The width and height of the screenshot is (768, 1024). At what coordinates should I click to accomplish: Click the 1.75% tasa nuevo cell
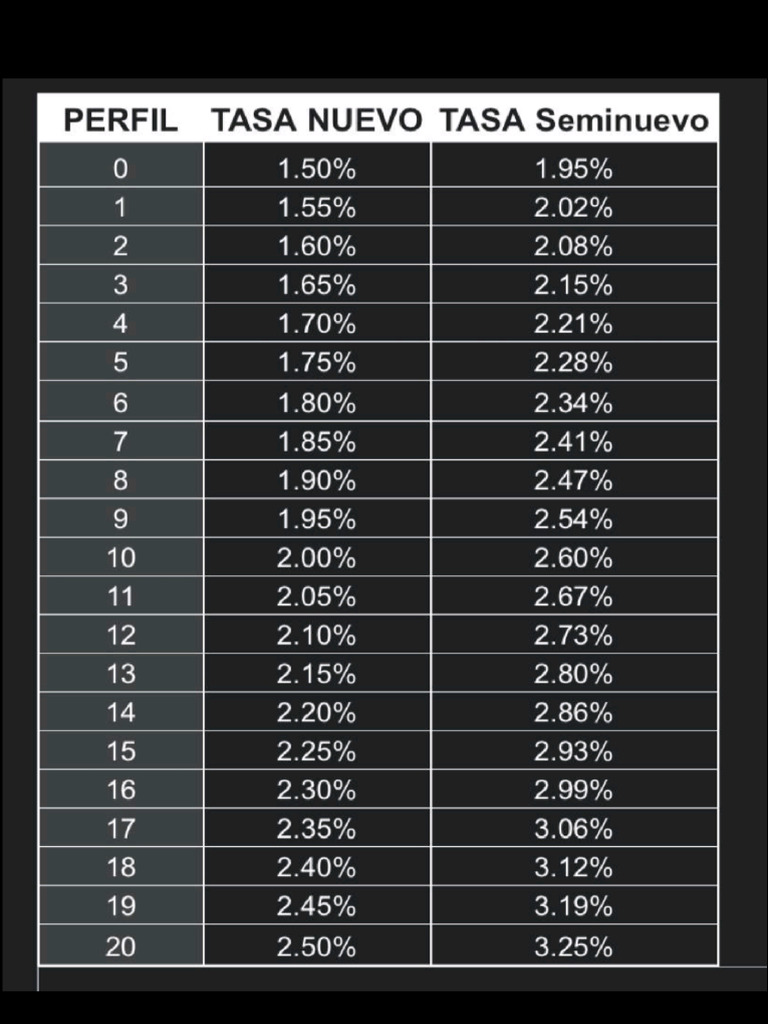[x=317, y=363]
